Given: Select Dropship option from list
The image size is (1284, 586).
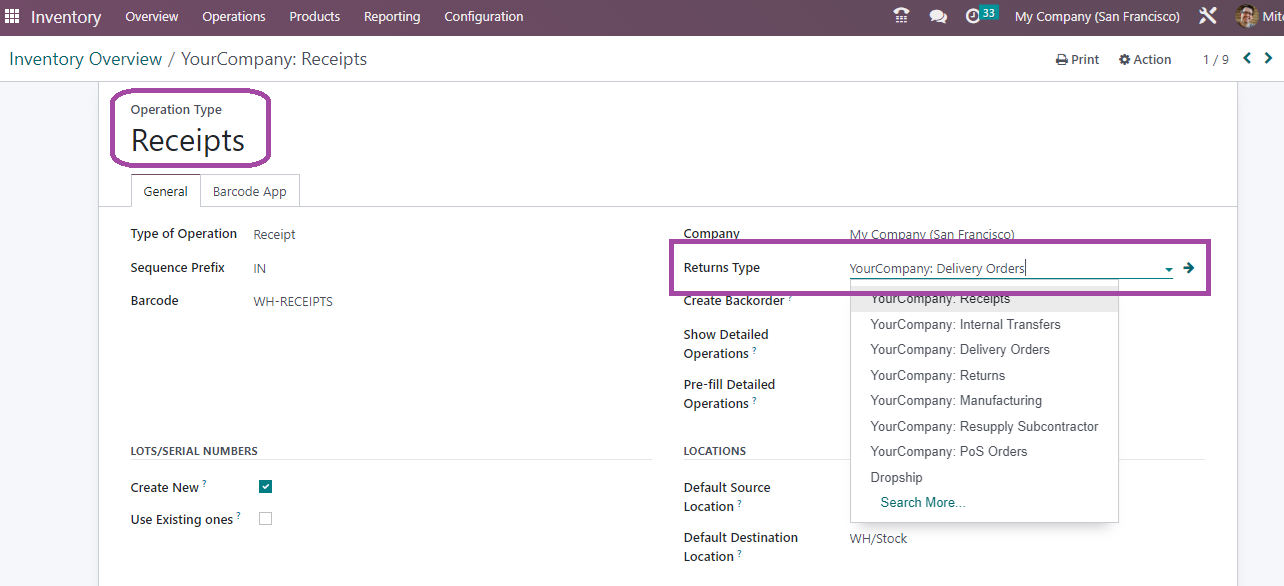Looking at the screenshot, I should (984, 477).
